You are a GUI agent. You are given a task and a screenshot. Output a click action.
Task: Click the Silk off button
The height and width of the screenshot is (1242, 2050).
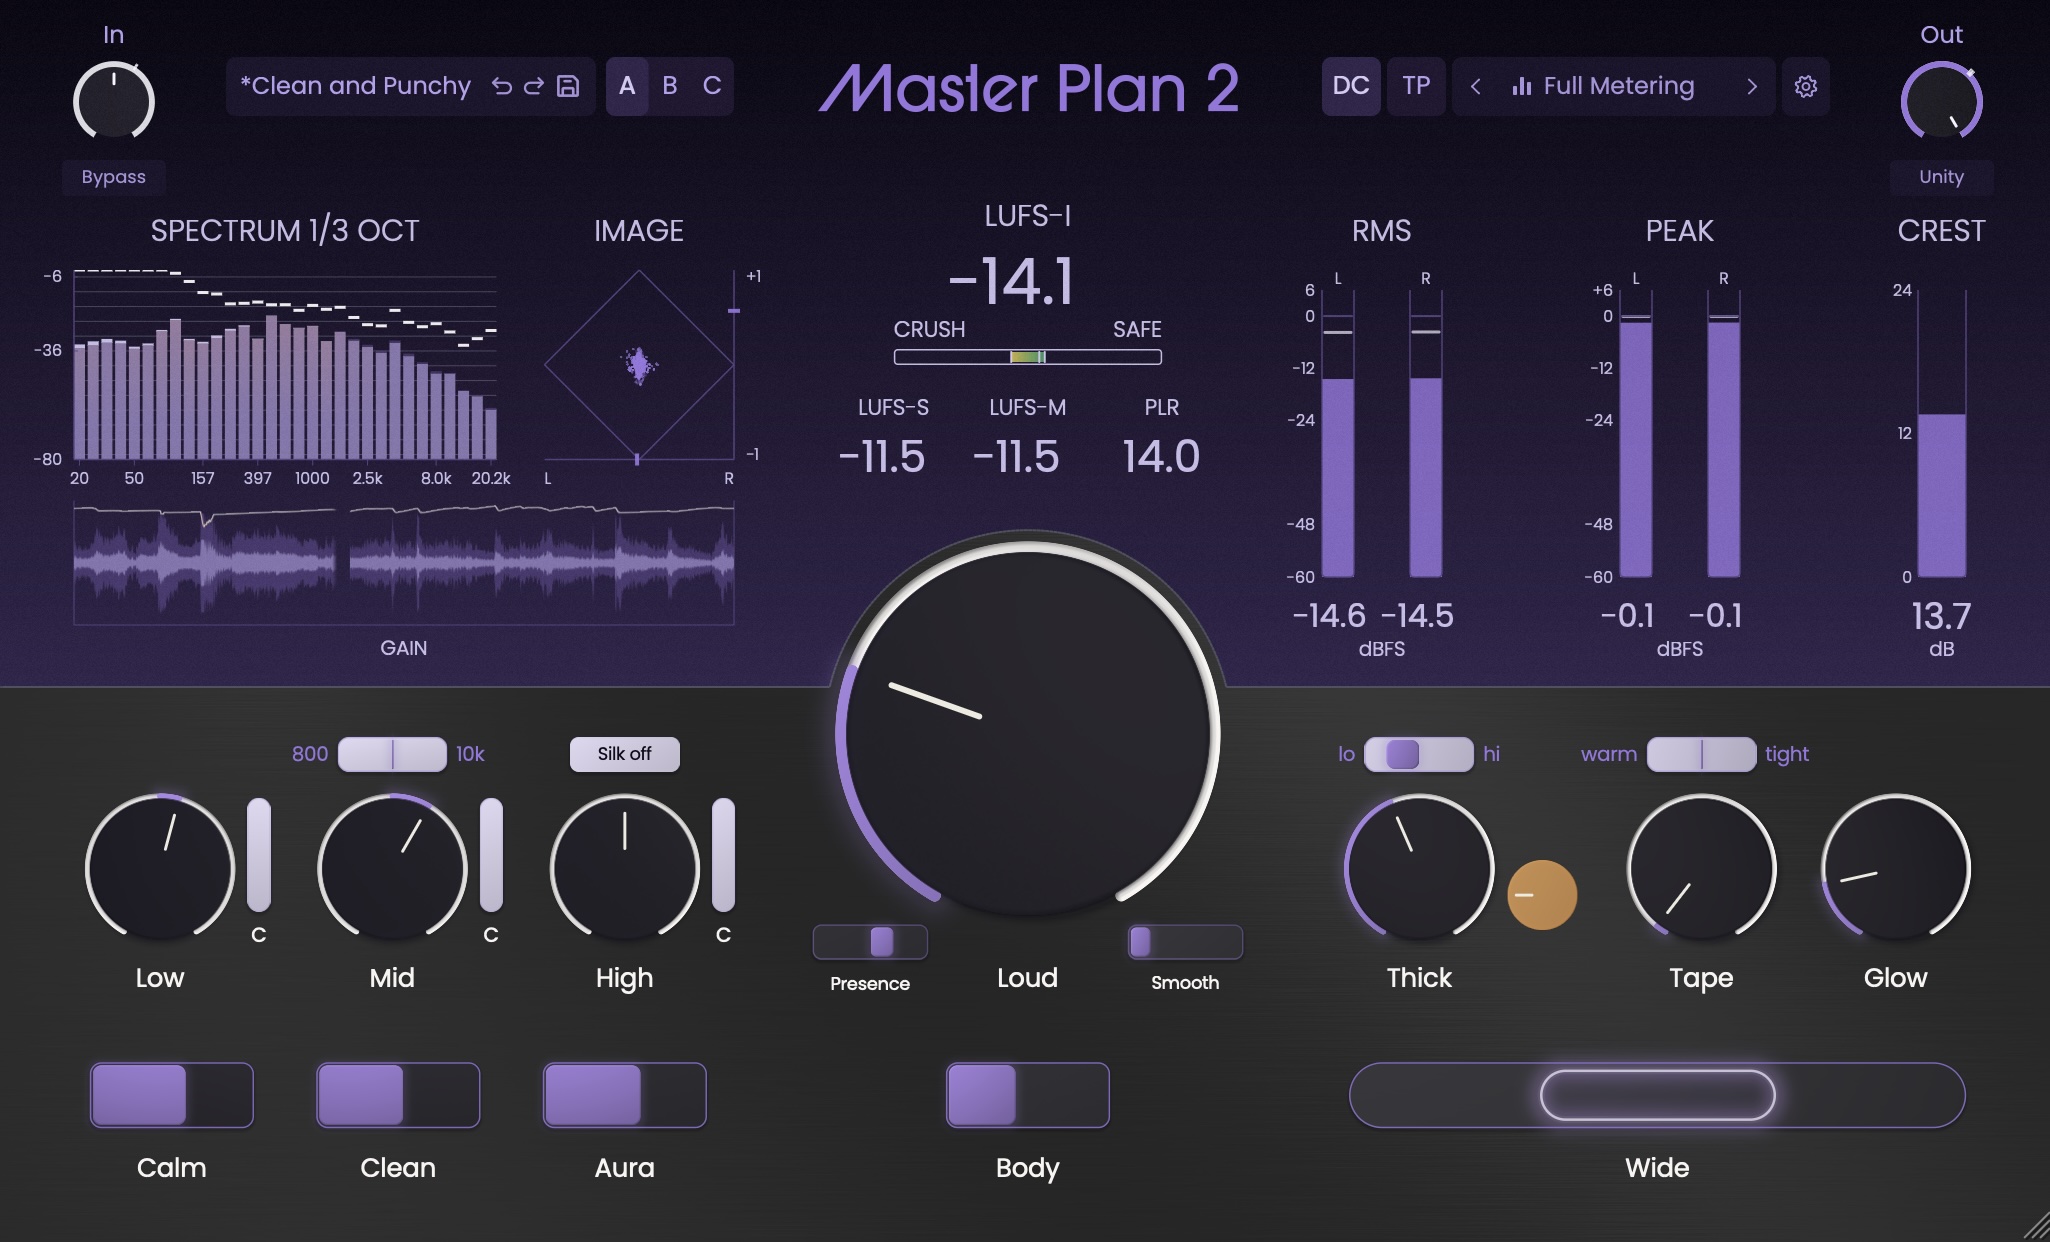coord(624,754)
